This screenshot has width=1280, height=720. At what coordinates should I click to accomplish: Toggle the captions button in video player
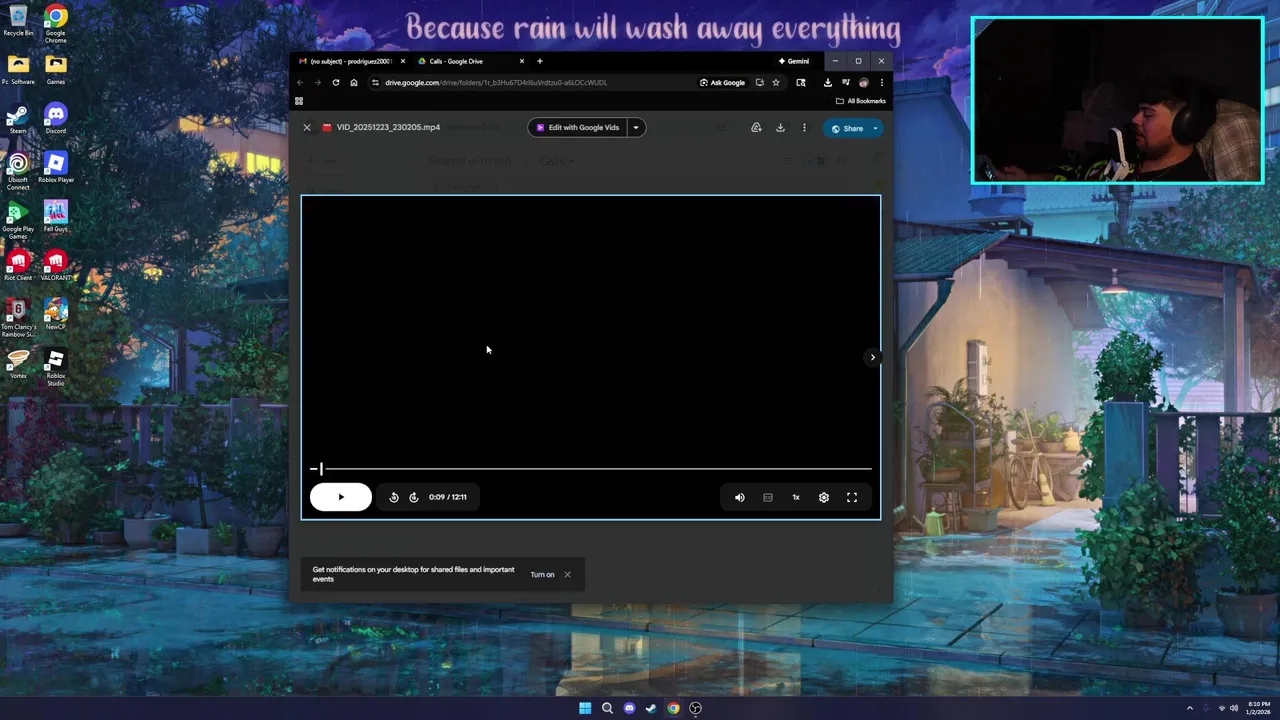[x=768, y=497]
